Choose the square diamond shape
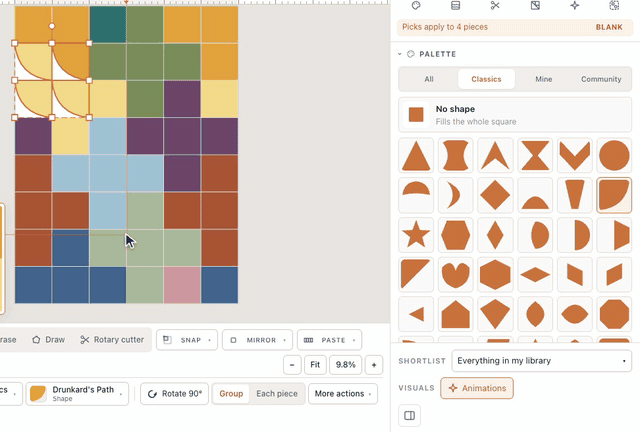This screenshot has height=432, width=640. pos(495,195)
